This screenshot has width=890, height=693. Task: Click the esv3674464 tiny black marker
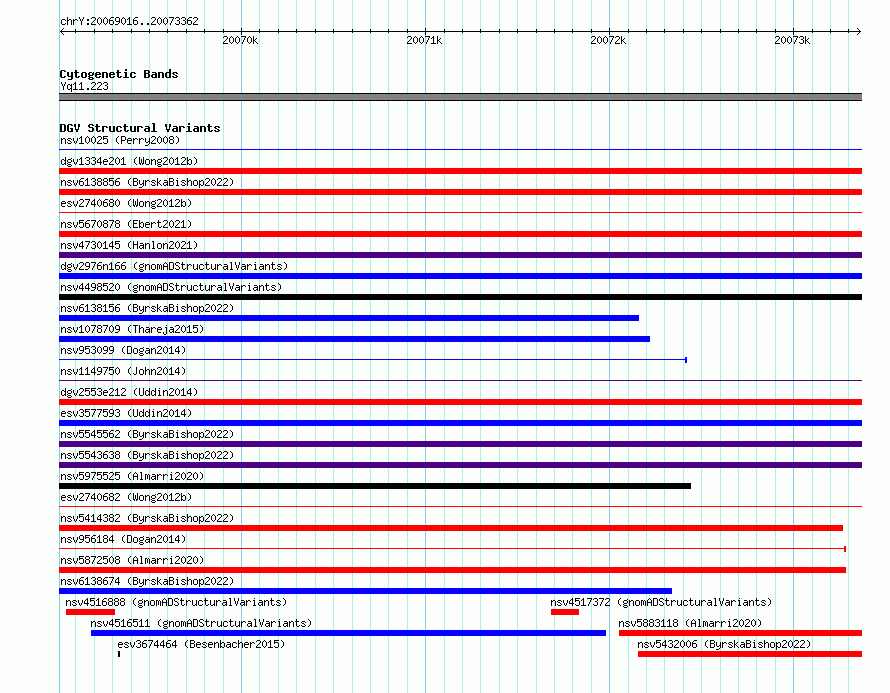pos(119,654)
